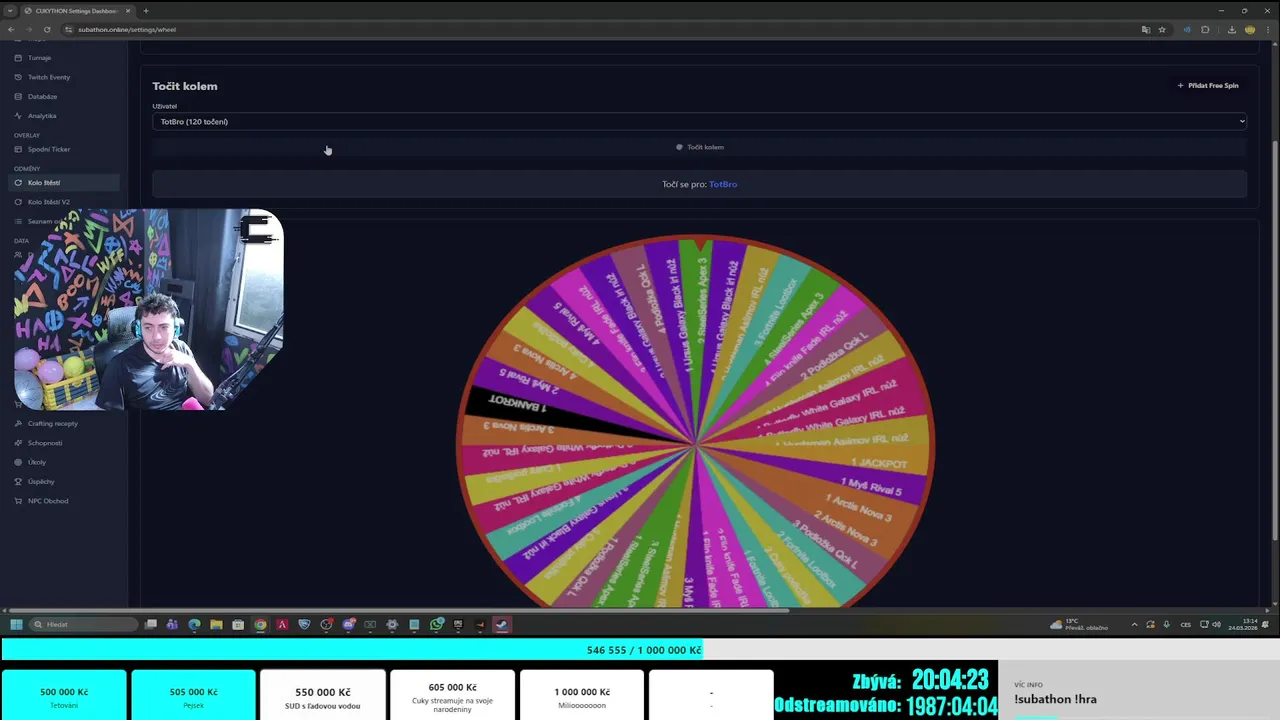Open the browser downloads icon
This screenshot has width=1280, height=720.
[1232, 29]
